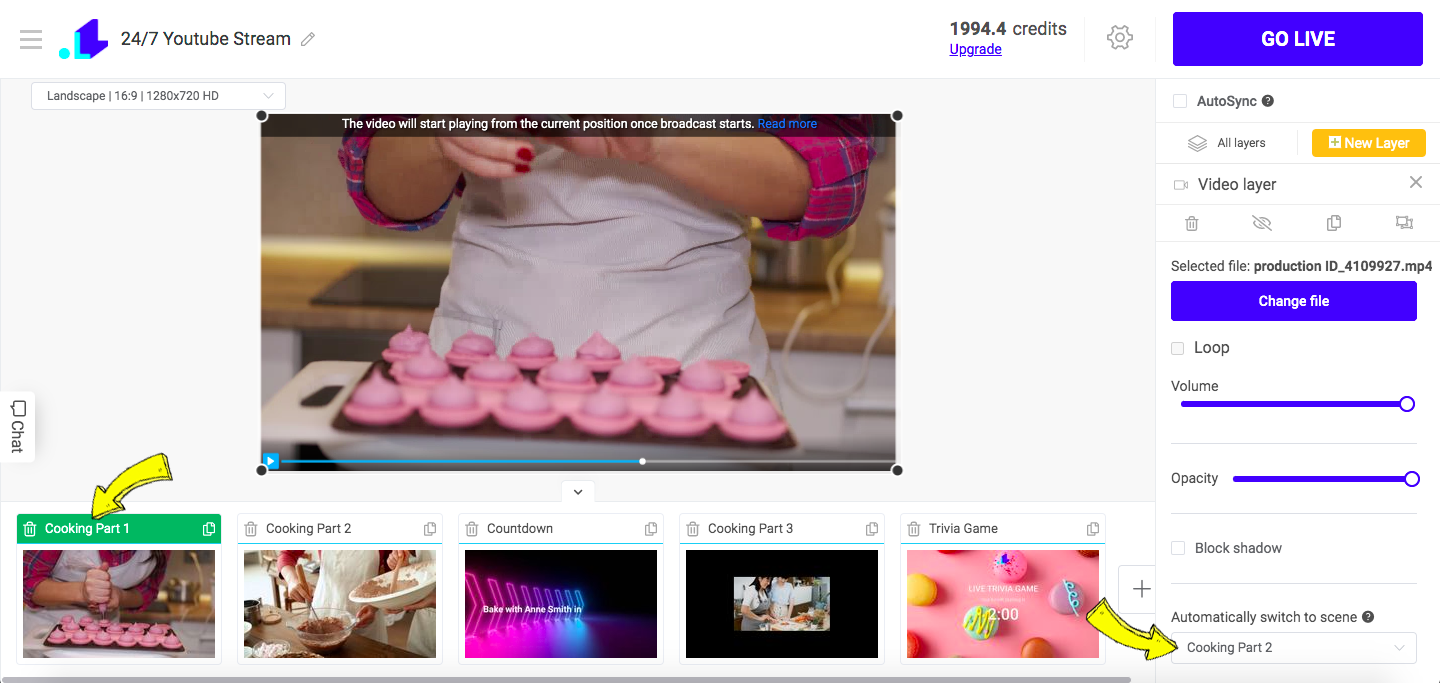Enable the Loop checkbox for the video

coord(1176,347)
